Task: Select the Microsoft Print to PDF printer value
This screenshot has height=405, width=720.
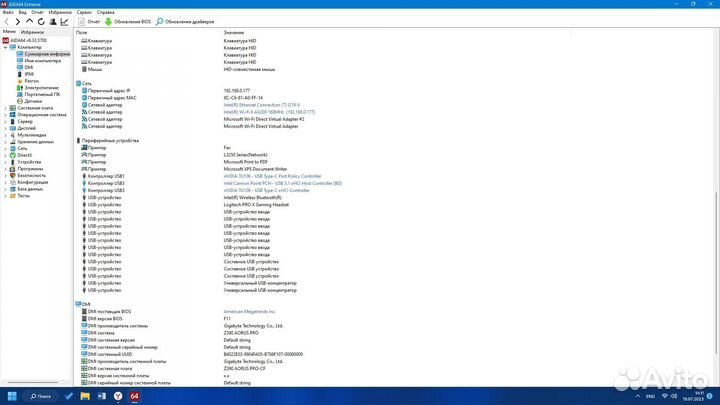Action: pyautogui.click(x=245, y=162)
